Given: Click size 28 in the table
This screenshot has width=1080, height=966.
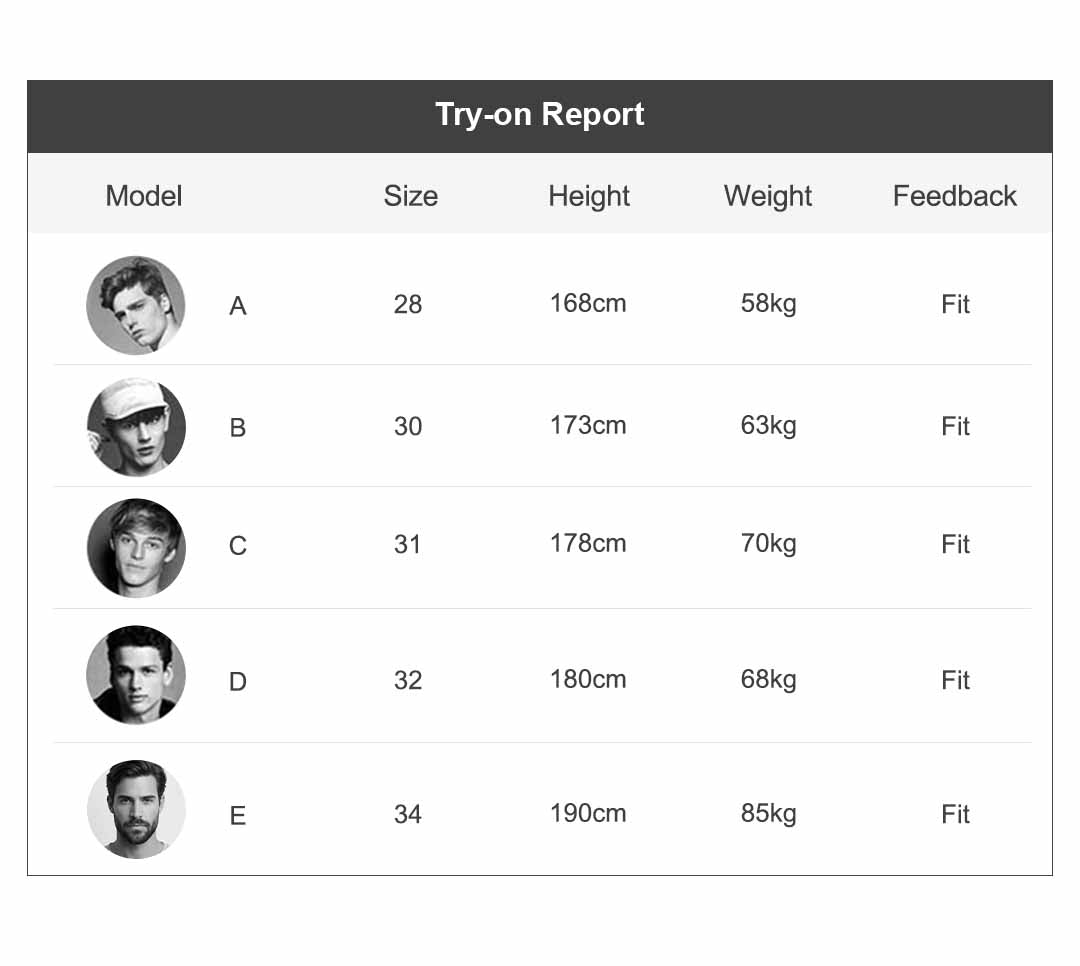Looking at the screenshot, I should [408, 304].
